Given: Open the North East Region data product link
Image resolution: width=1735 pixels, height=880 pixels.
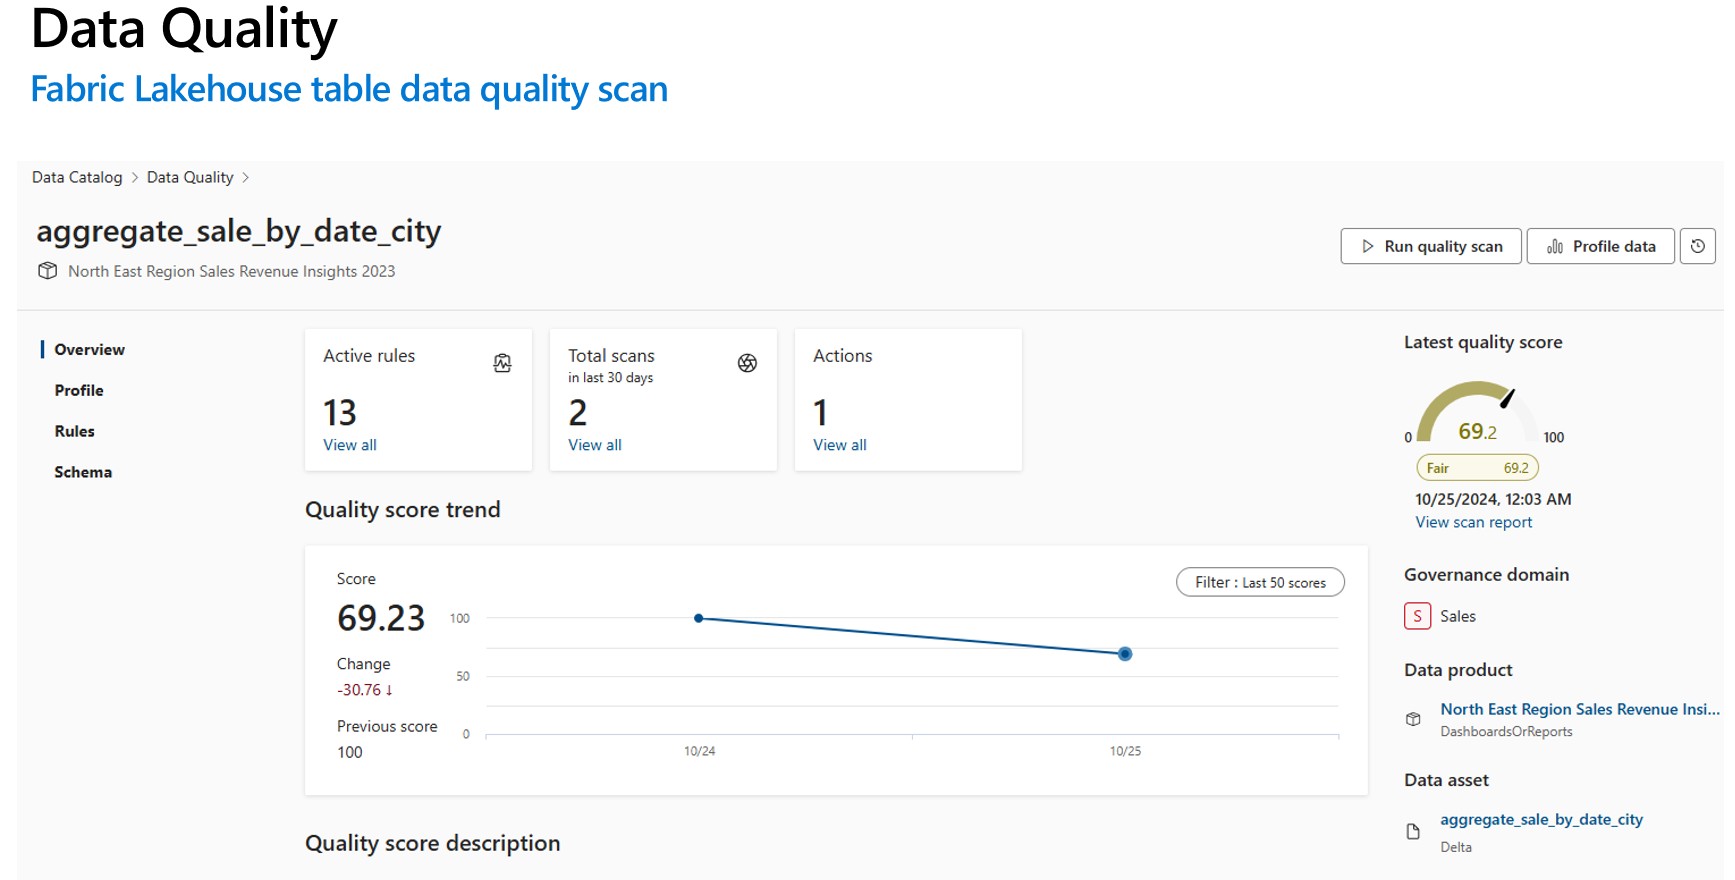Looking at the screenshot, I should pyautogui.click(x=1579, y=709).
